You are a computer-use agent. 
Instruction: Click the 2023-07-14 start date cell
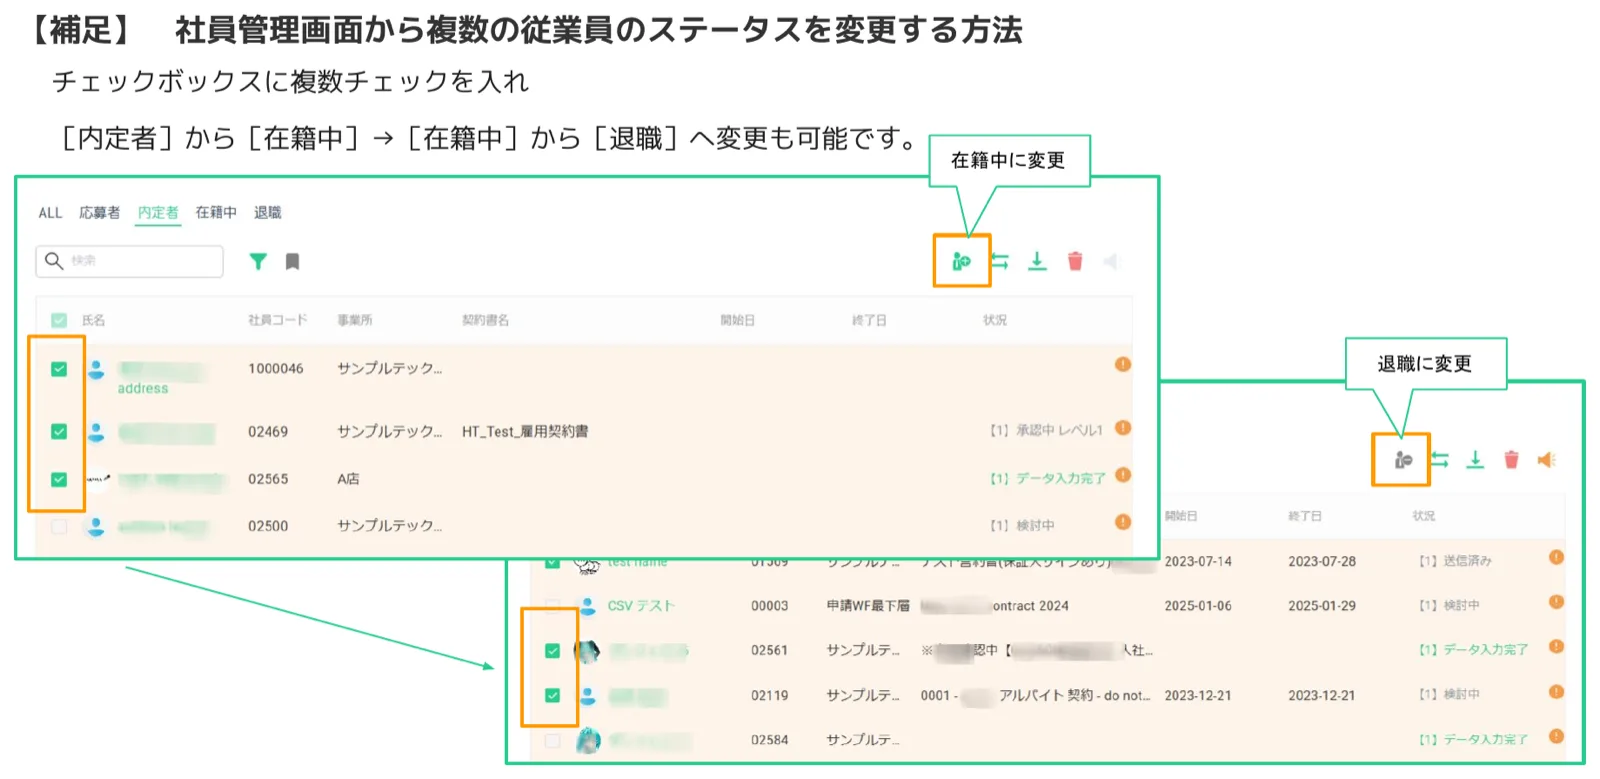1198,561
